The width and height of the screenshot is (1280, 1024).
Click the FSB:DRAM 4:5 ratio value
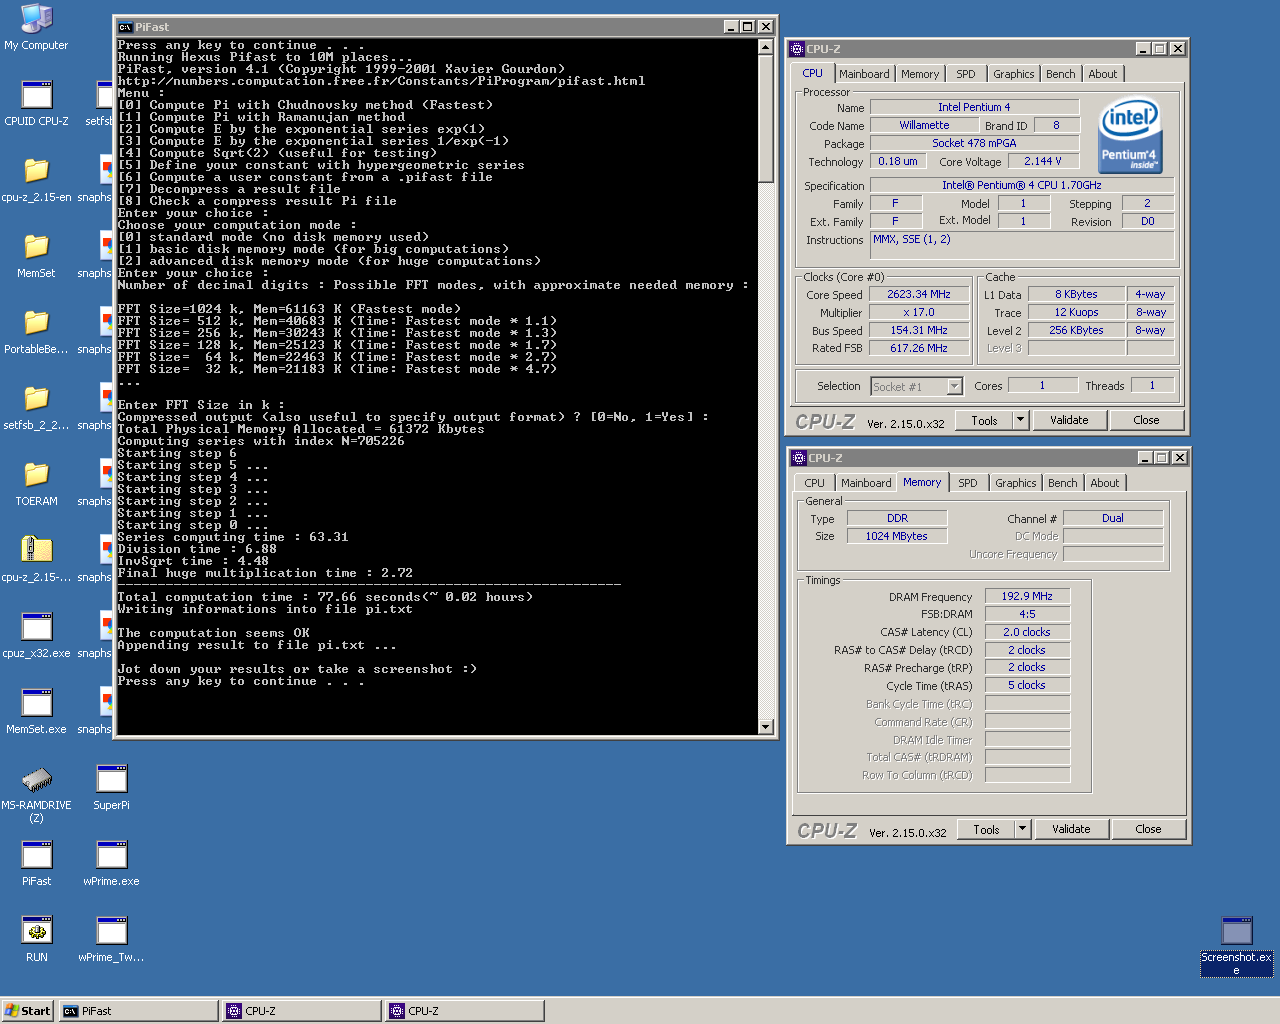pos(1027,614)
